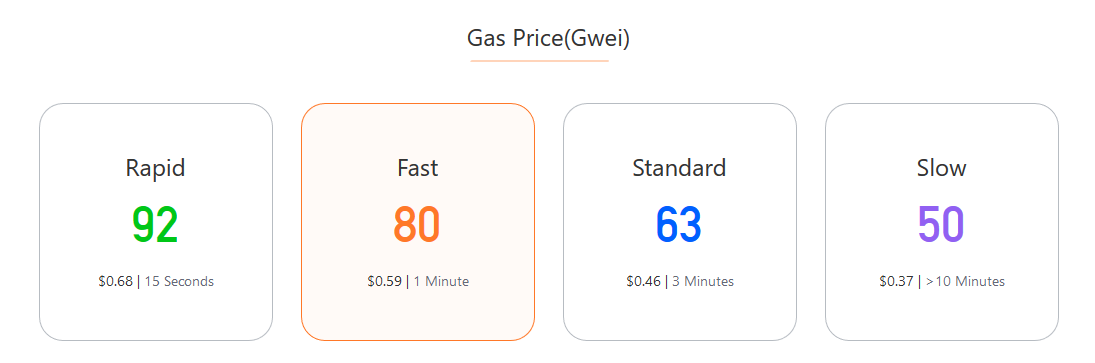Click the $0.59 Fast cost
Image resolution: width=1095 pixels, height=363 pixels.
tap(384, 281)
